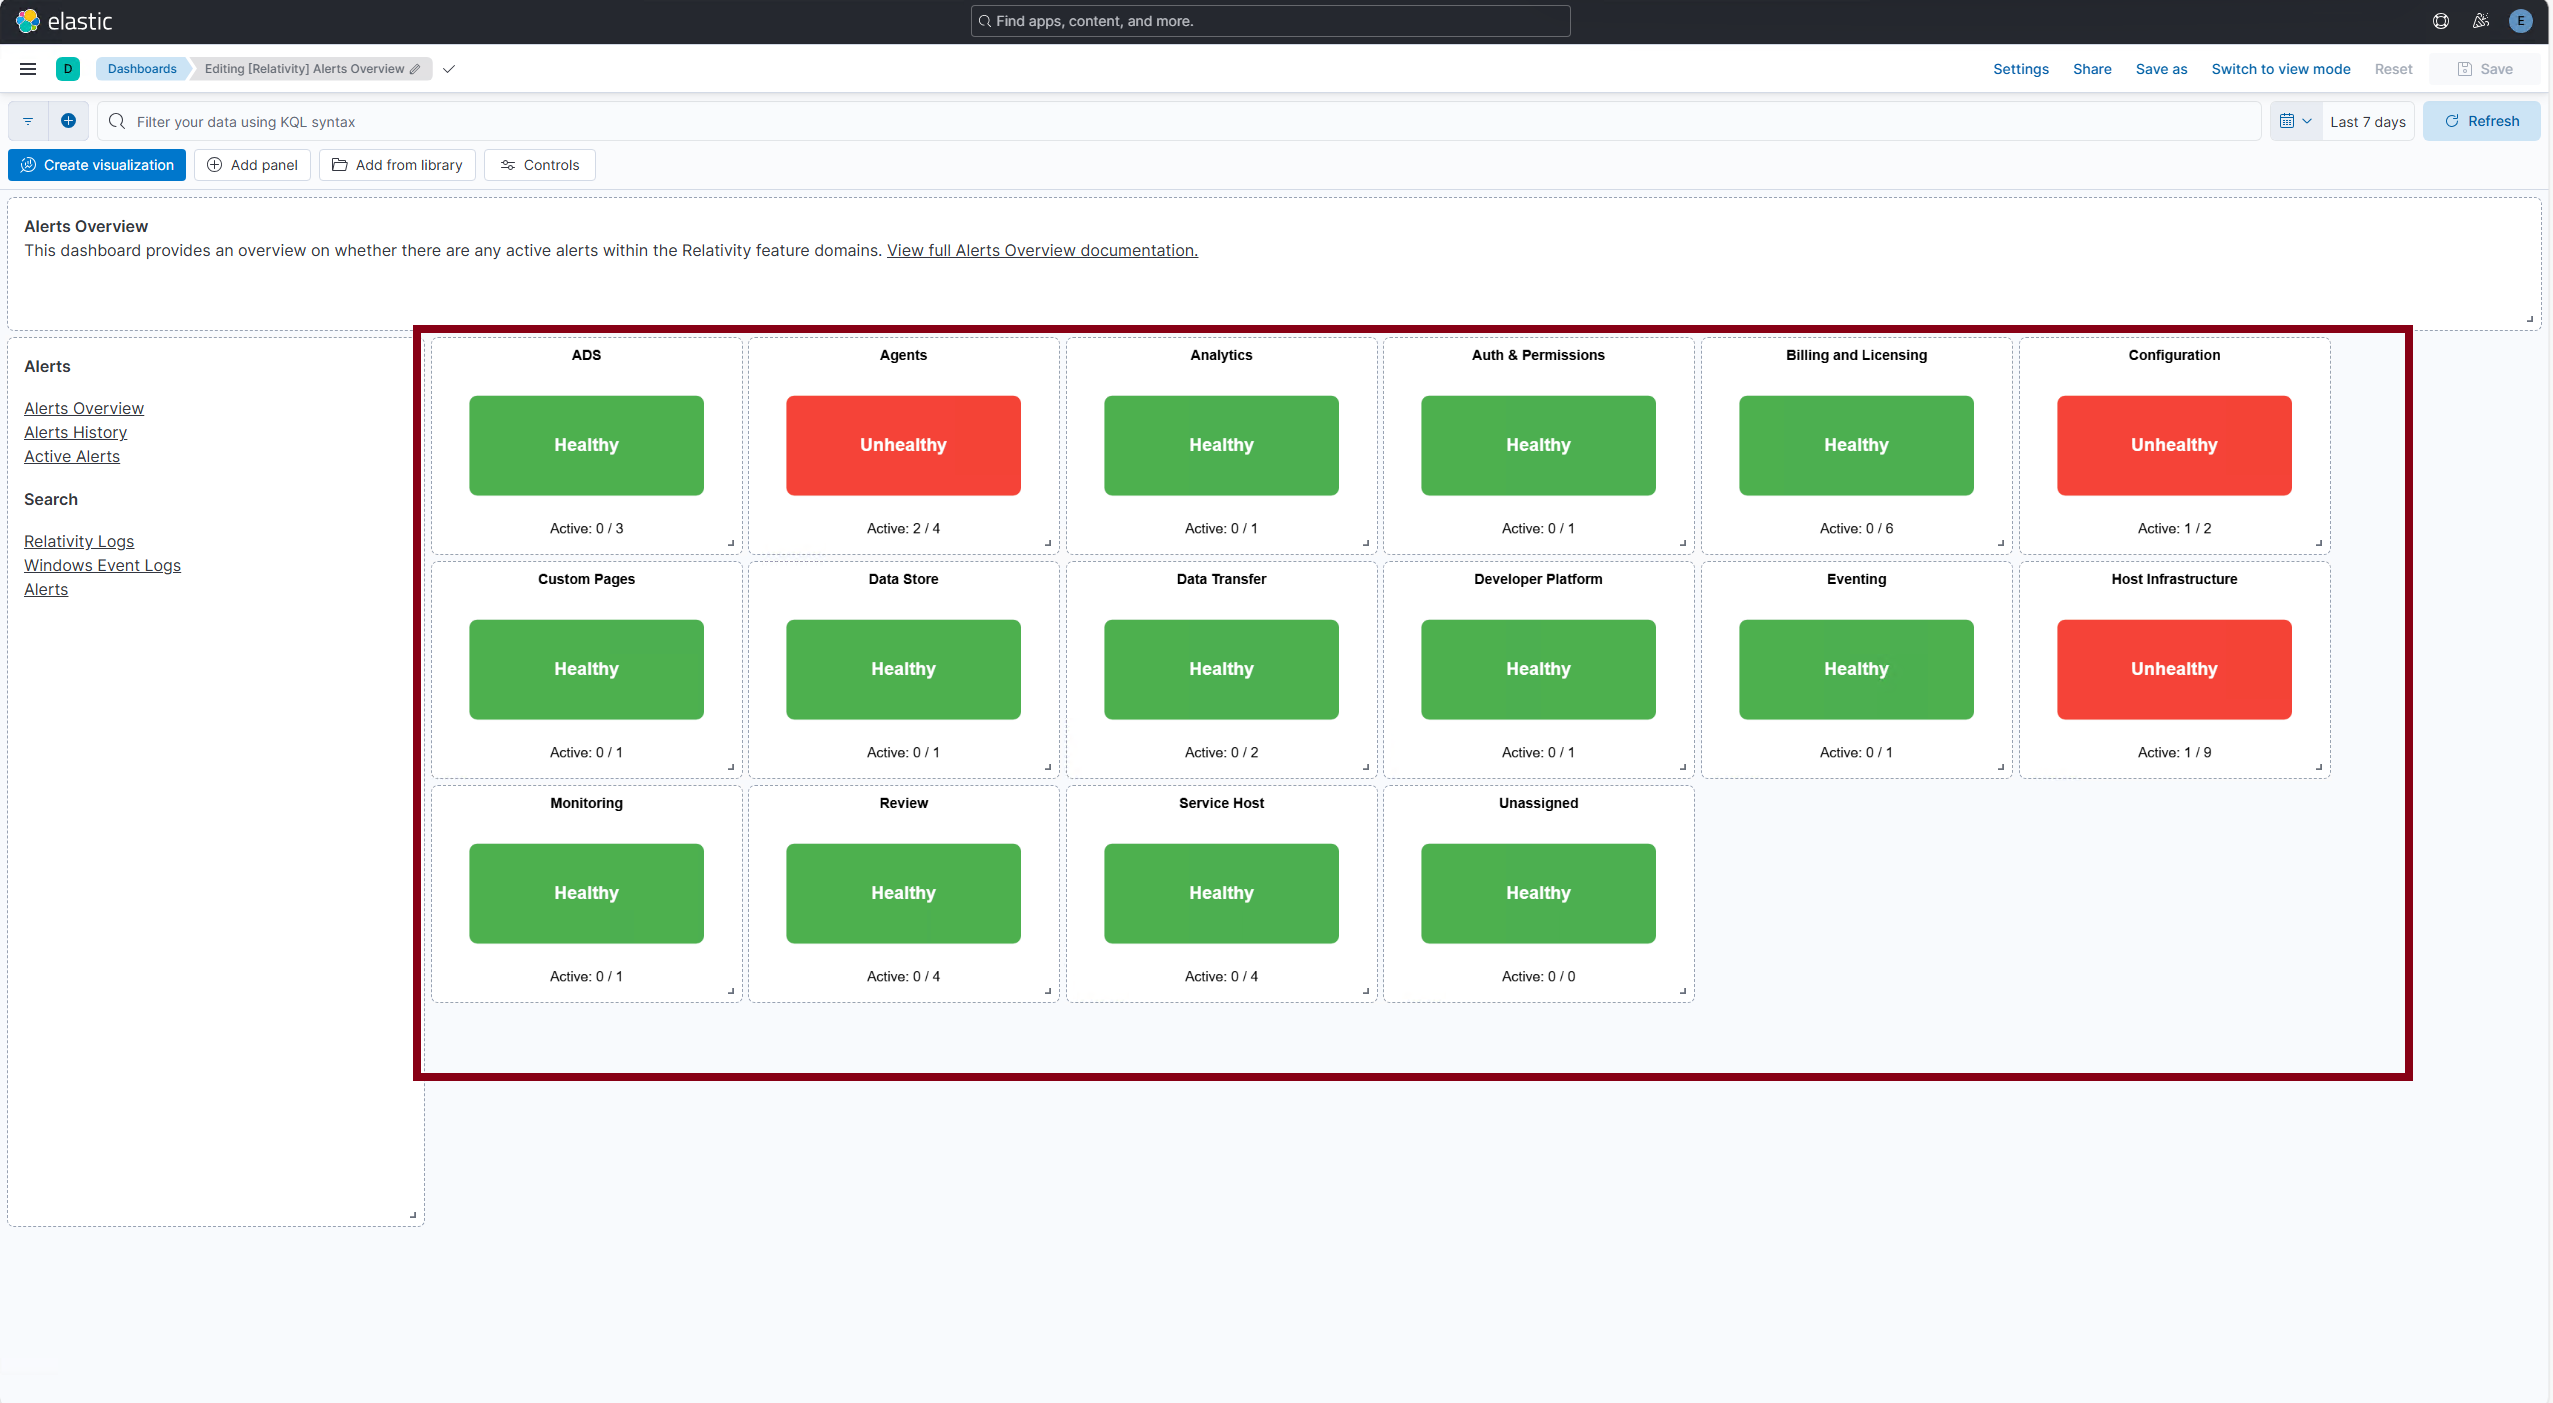Open the Alerts History link
The image size is (2553, 1403).
[x=75, y=432]
